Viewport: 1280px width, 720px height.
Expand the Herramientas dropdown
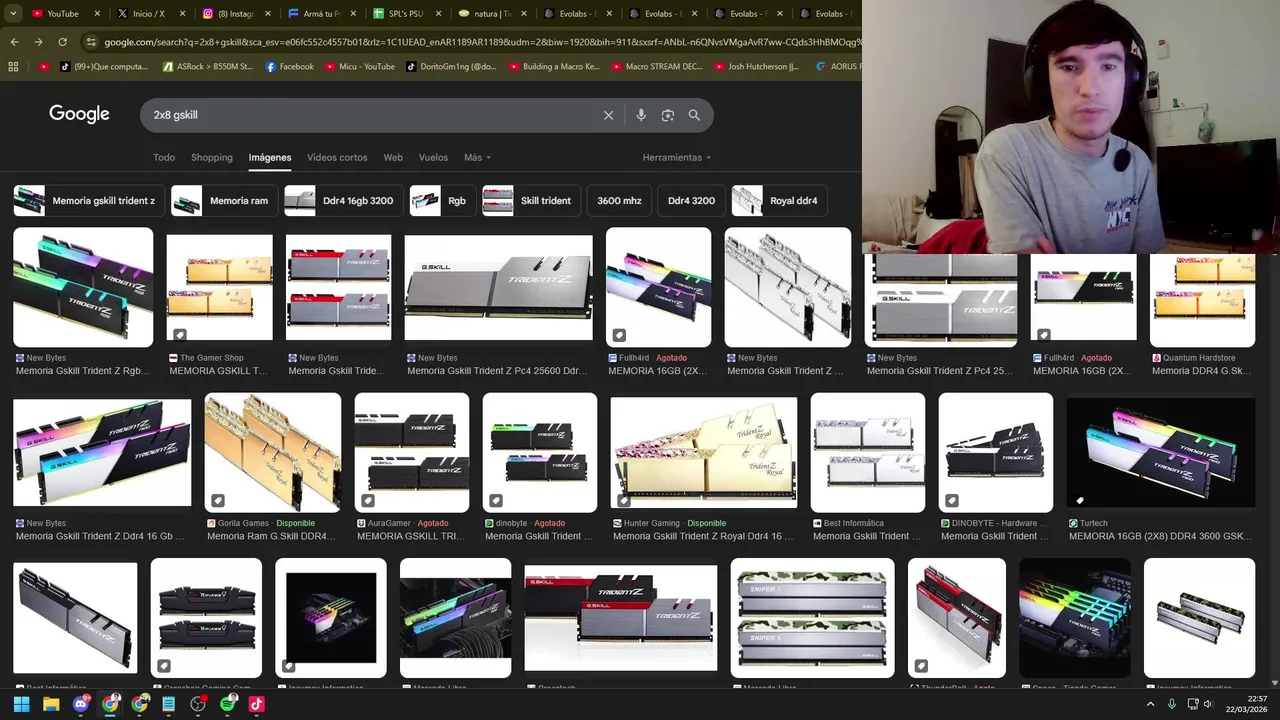(x=677, y=157)
